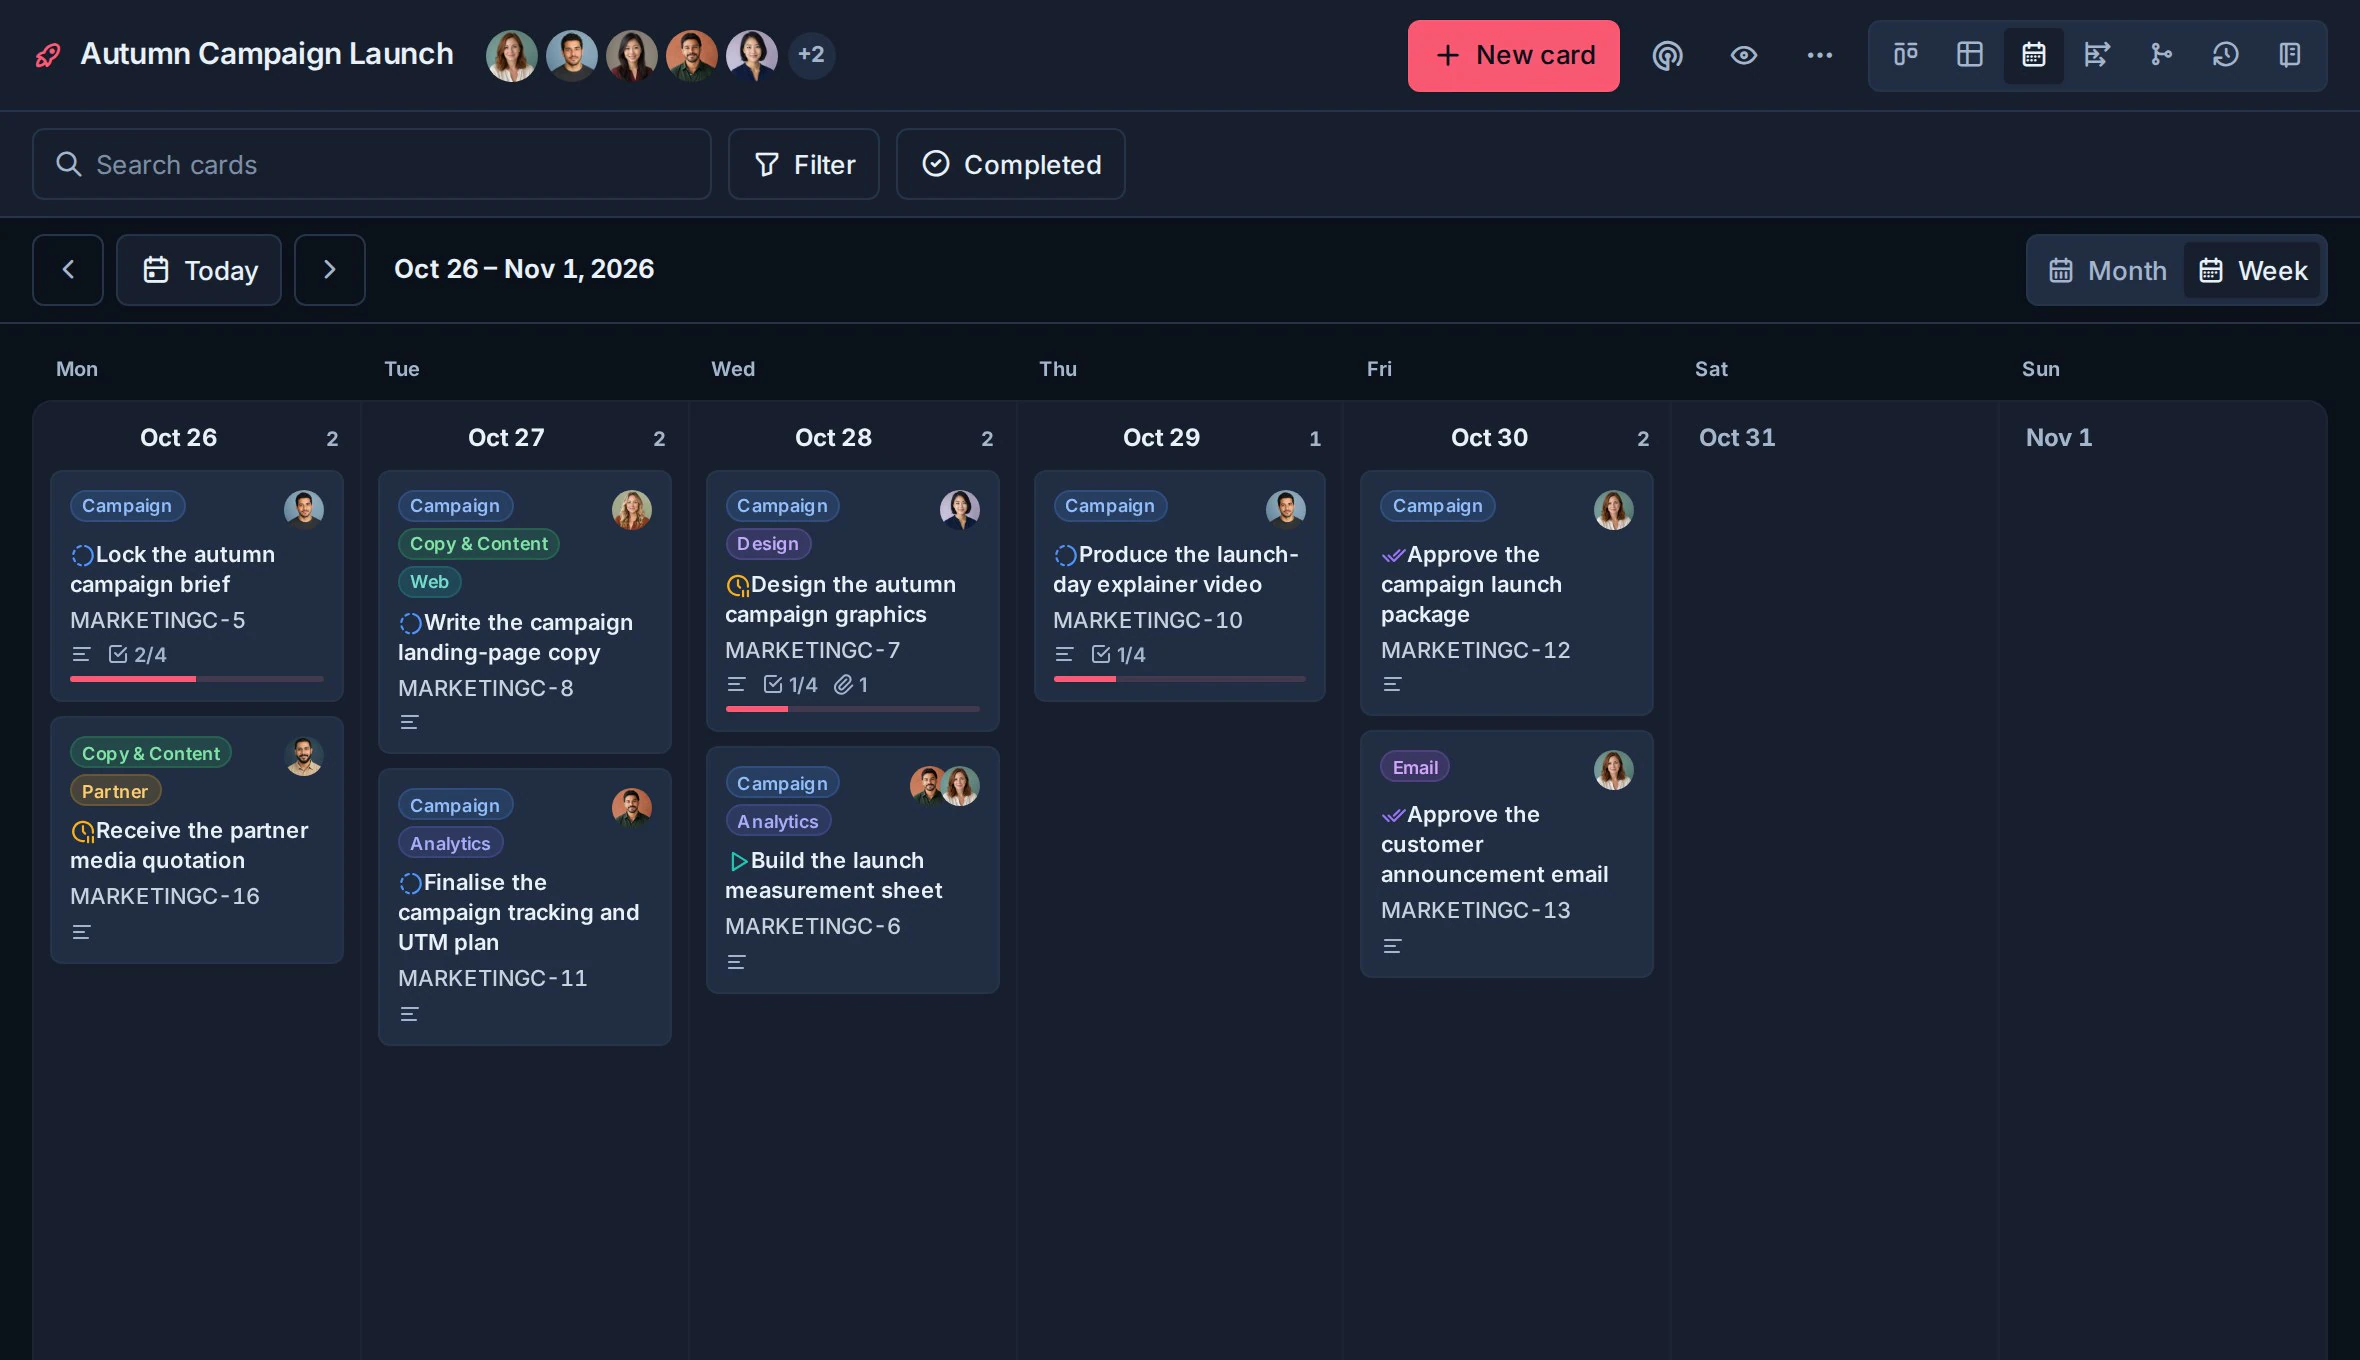2360x1360 pixels.
Task: Toggle the Completed cards filter
Action: click(x=1010, y=164)
